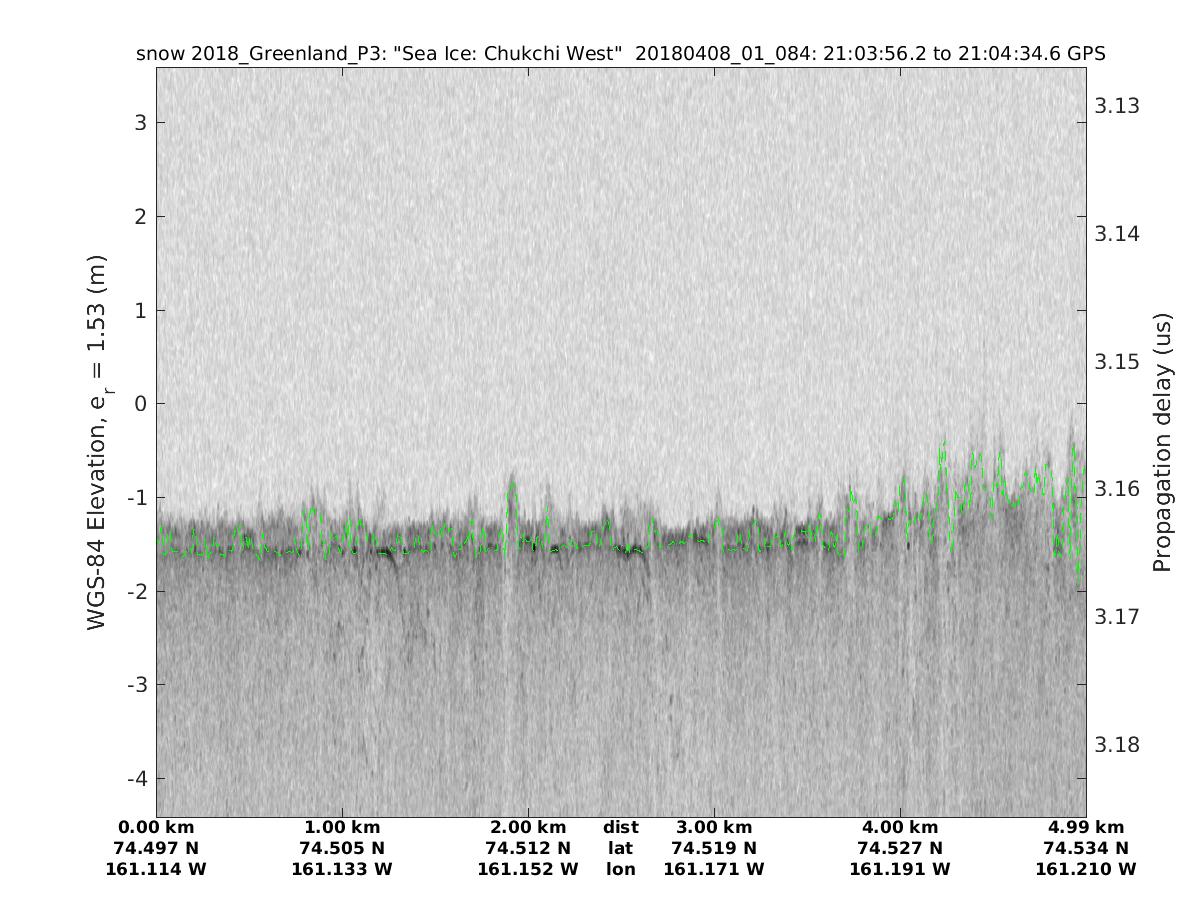
Task: Click the 1.00 km distance label
Action: (x=342, y=828)
